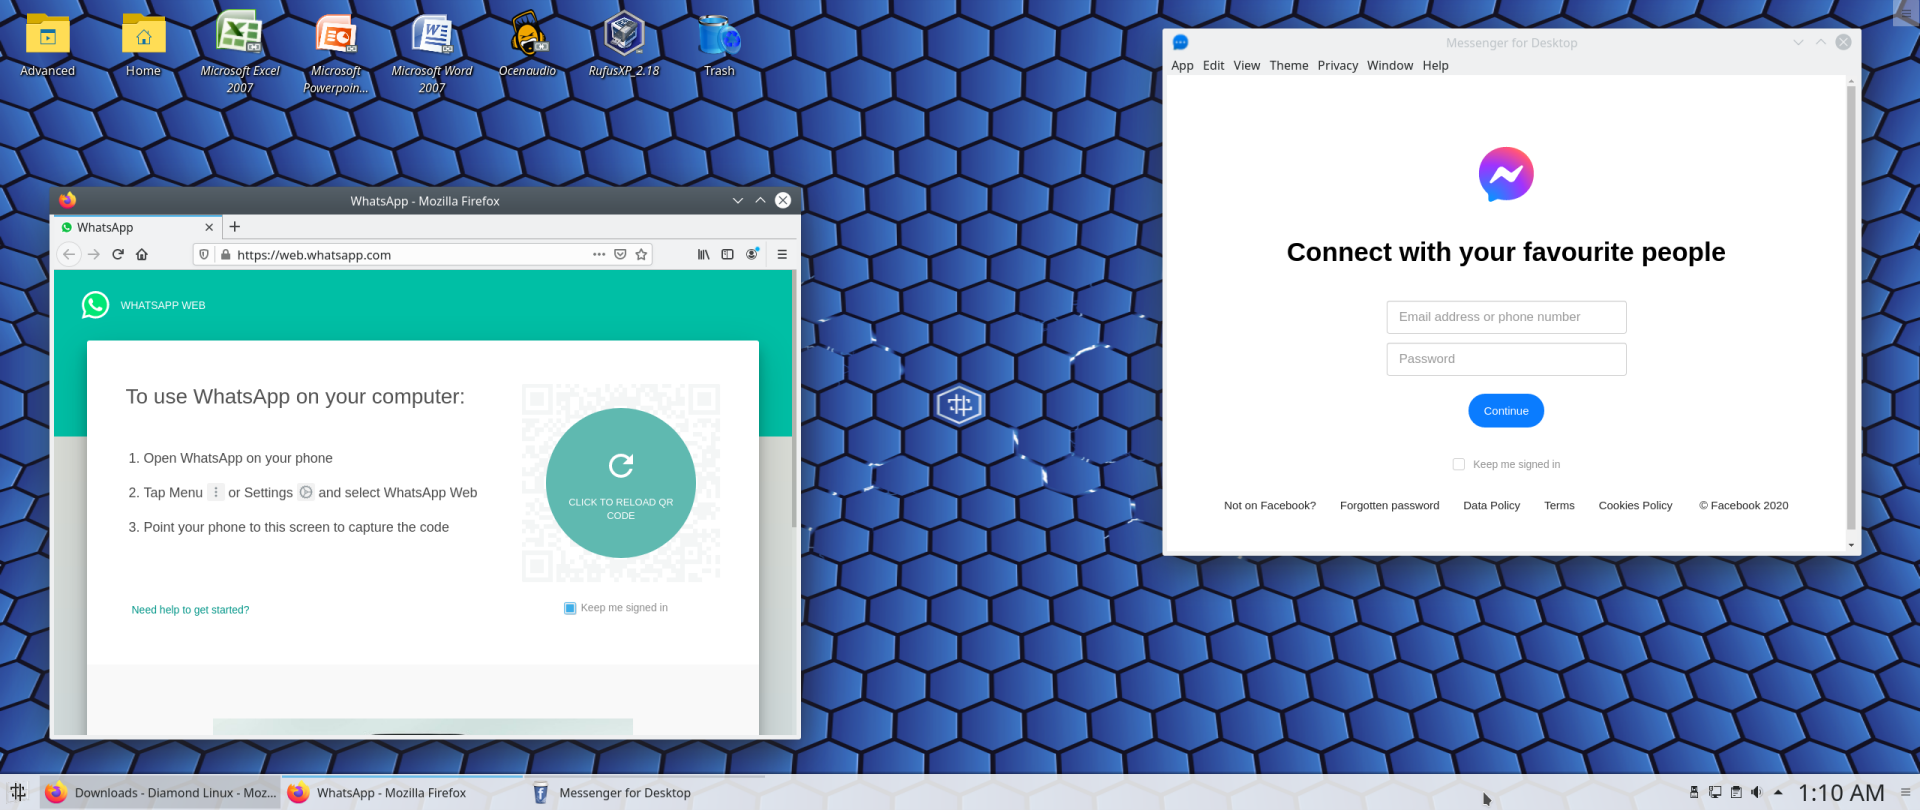
Task: Click the Messenger Continue button
Action: pyautogui.click(x=1506, y=411)
